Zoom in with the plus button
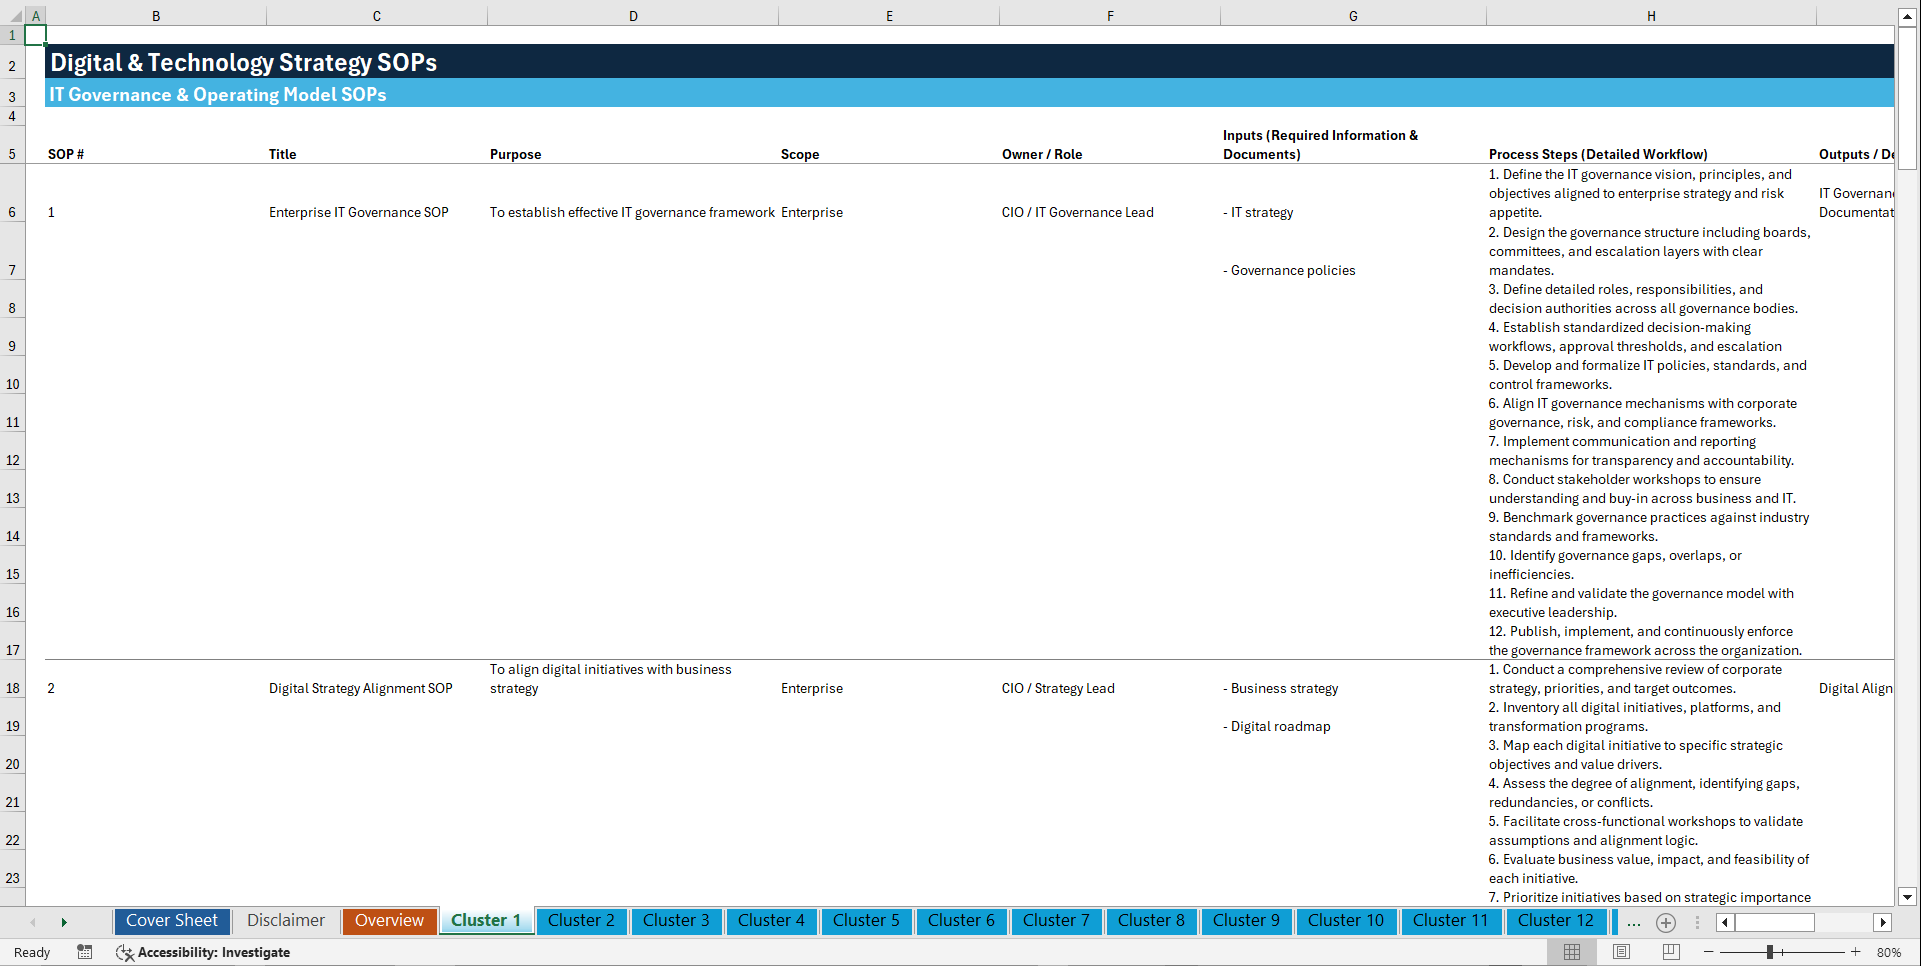Screen dimensions: 1921x966 pyautogui.click(x=1856, y=952)
